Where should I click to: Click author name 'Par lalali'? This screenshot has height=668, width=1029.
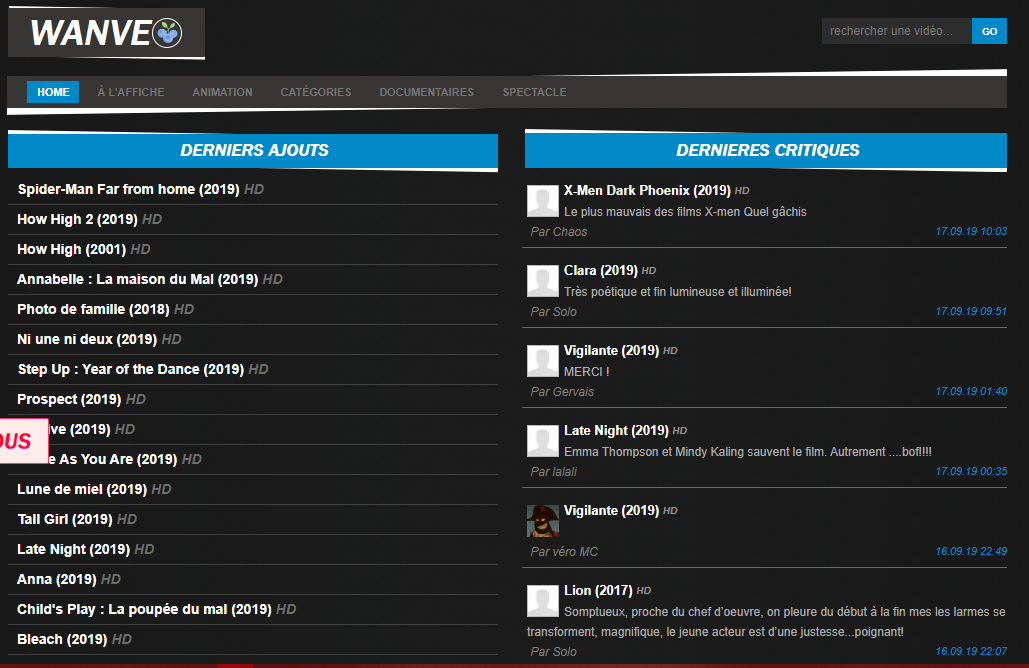554,472
